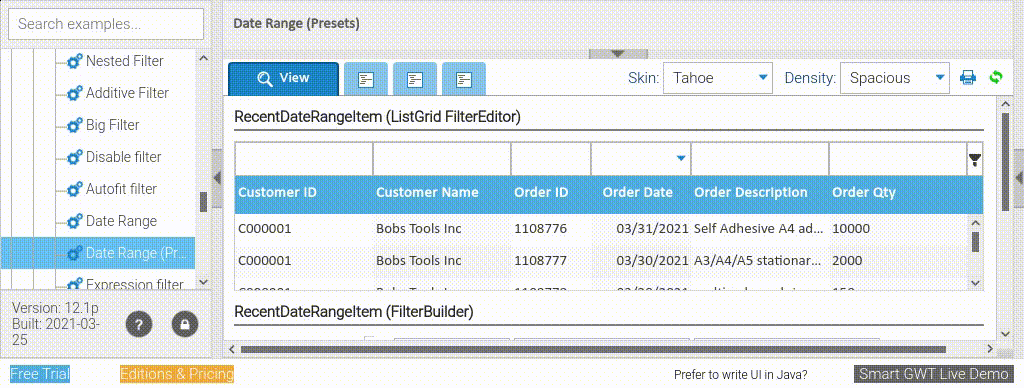Open Editions & Pricing link
This screenshot has height=388, width=1024.
177,374
